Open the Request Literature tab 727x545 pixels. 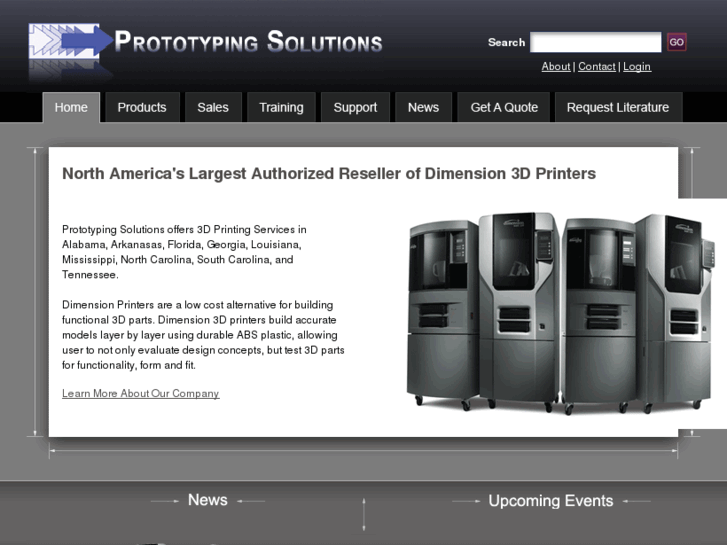coord(618,107)
